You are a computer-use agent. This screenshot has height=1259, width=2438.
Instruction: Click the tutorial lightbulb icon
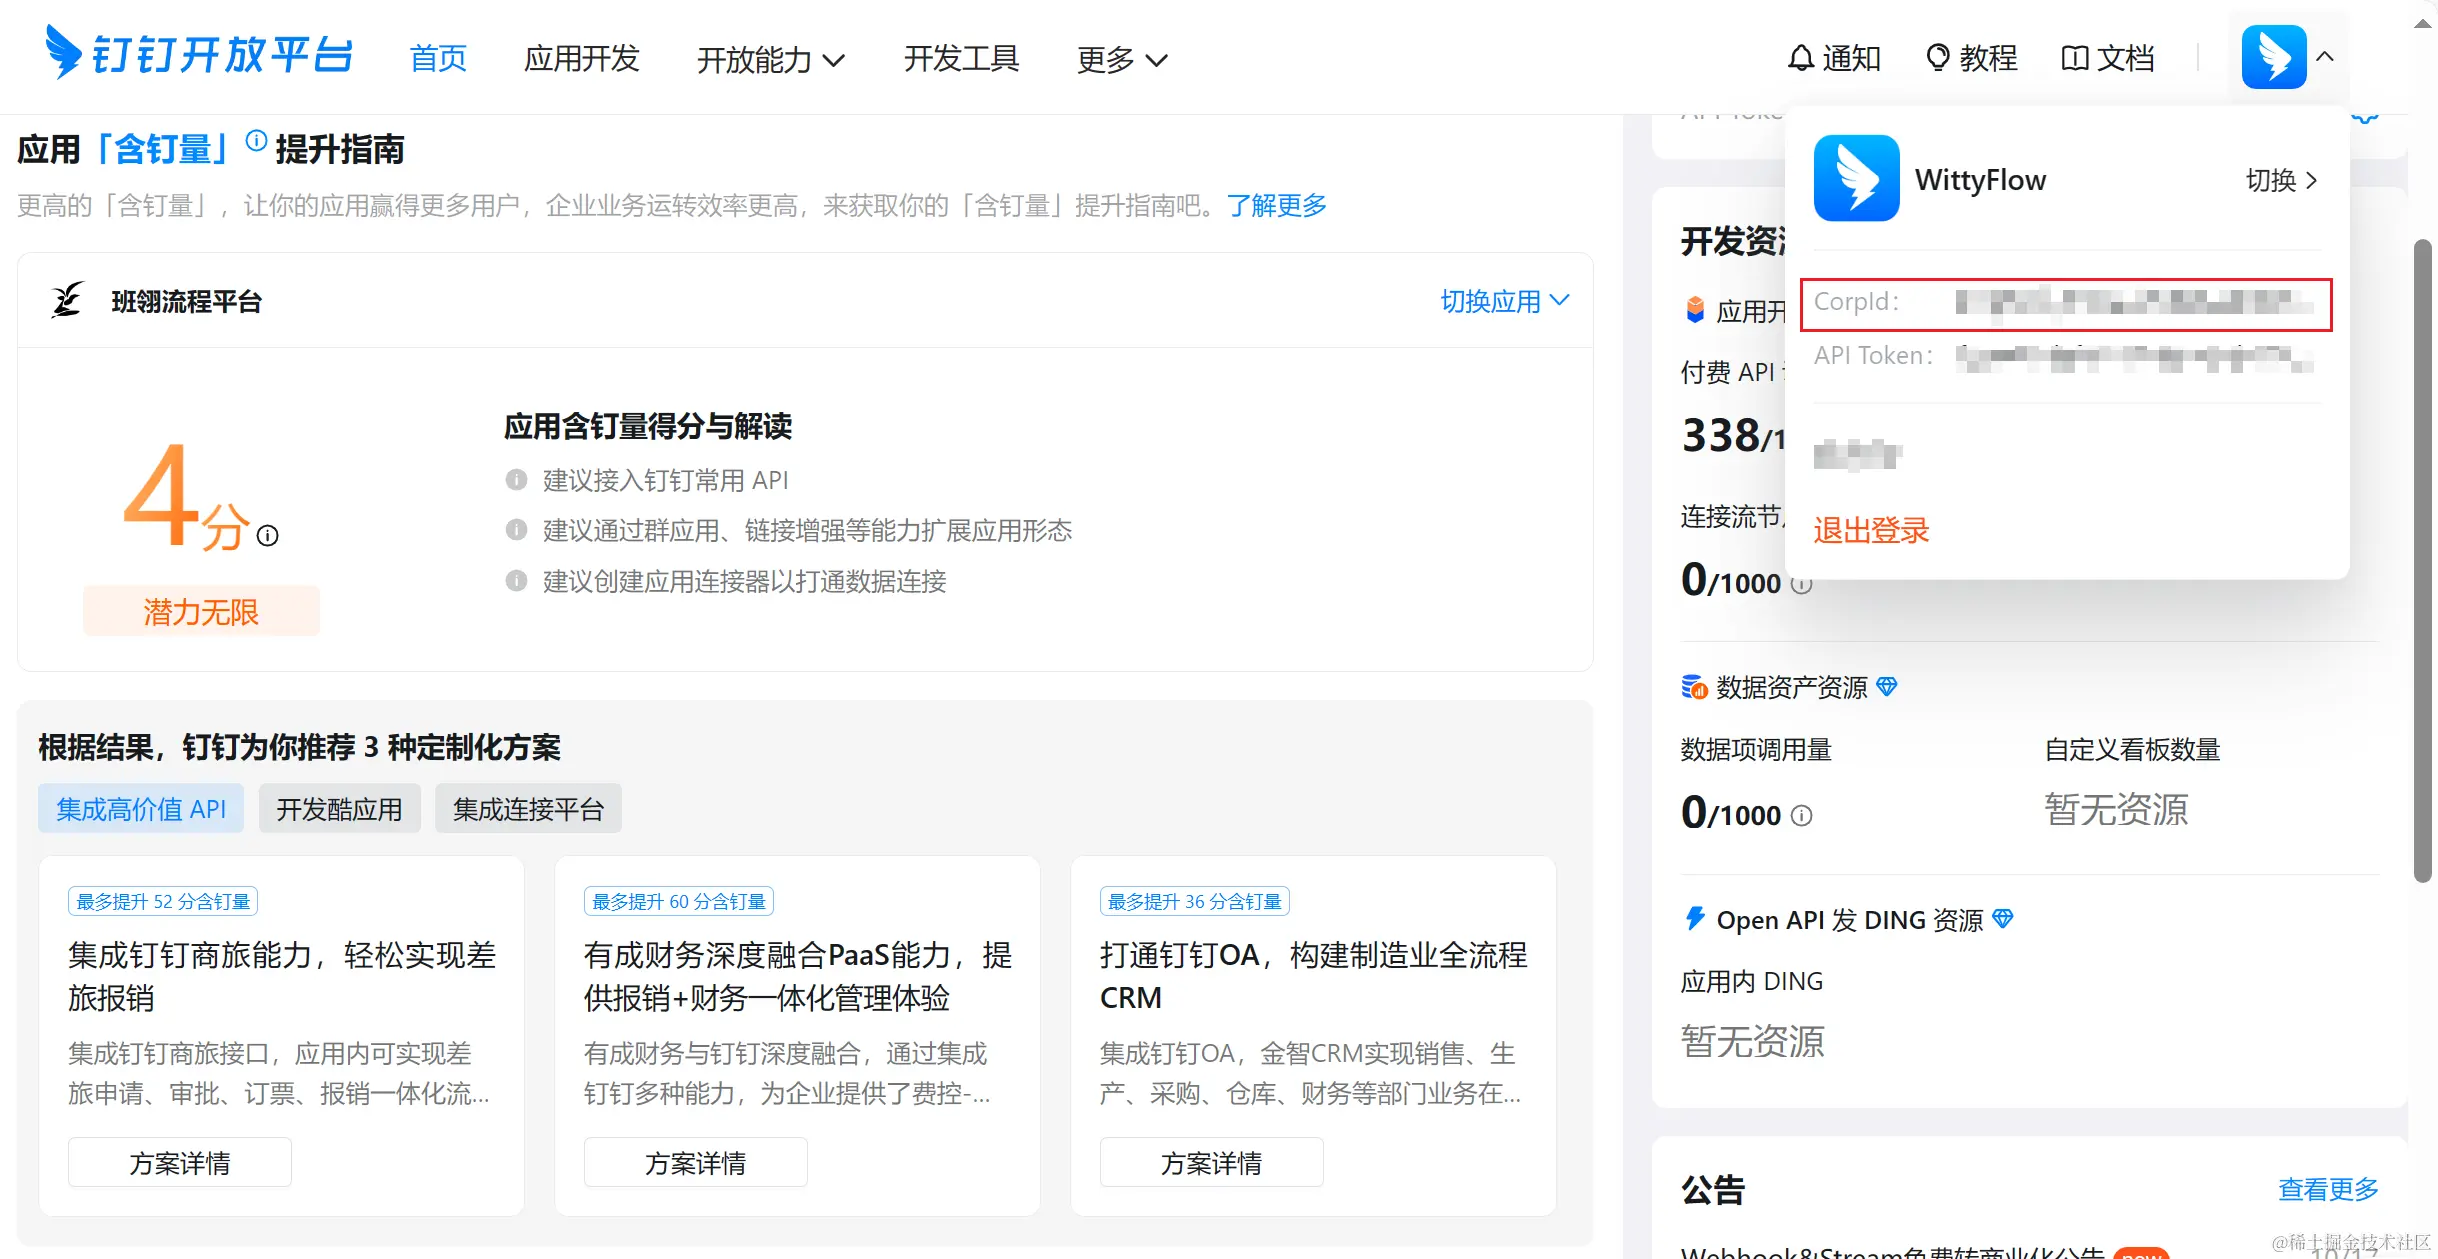pyautogui.click(x=1937, y=58)
